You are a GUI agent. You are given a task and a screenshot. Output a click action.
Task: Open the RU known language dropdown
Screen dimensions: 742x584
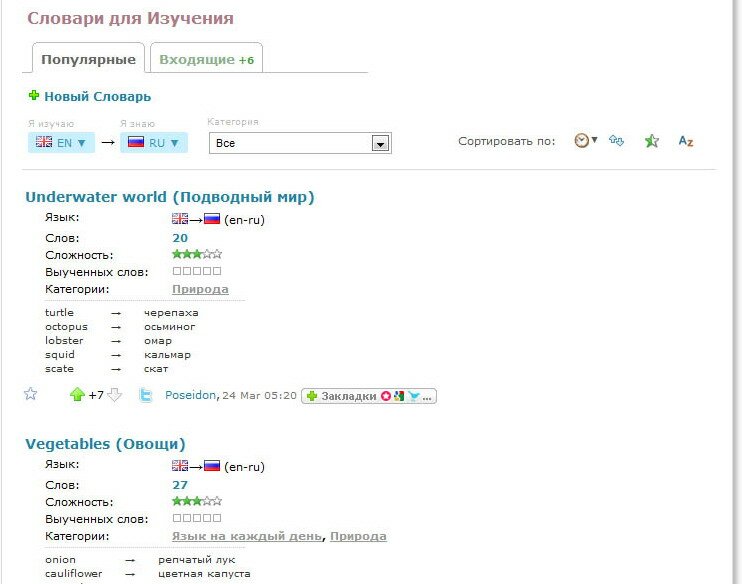(153, 143)
